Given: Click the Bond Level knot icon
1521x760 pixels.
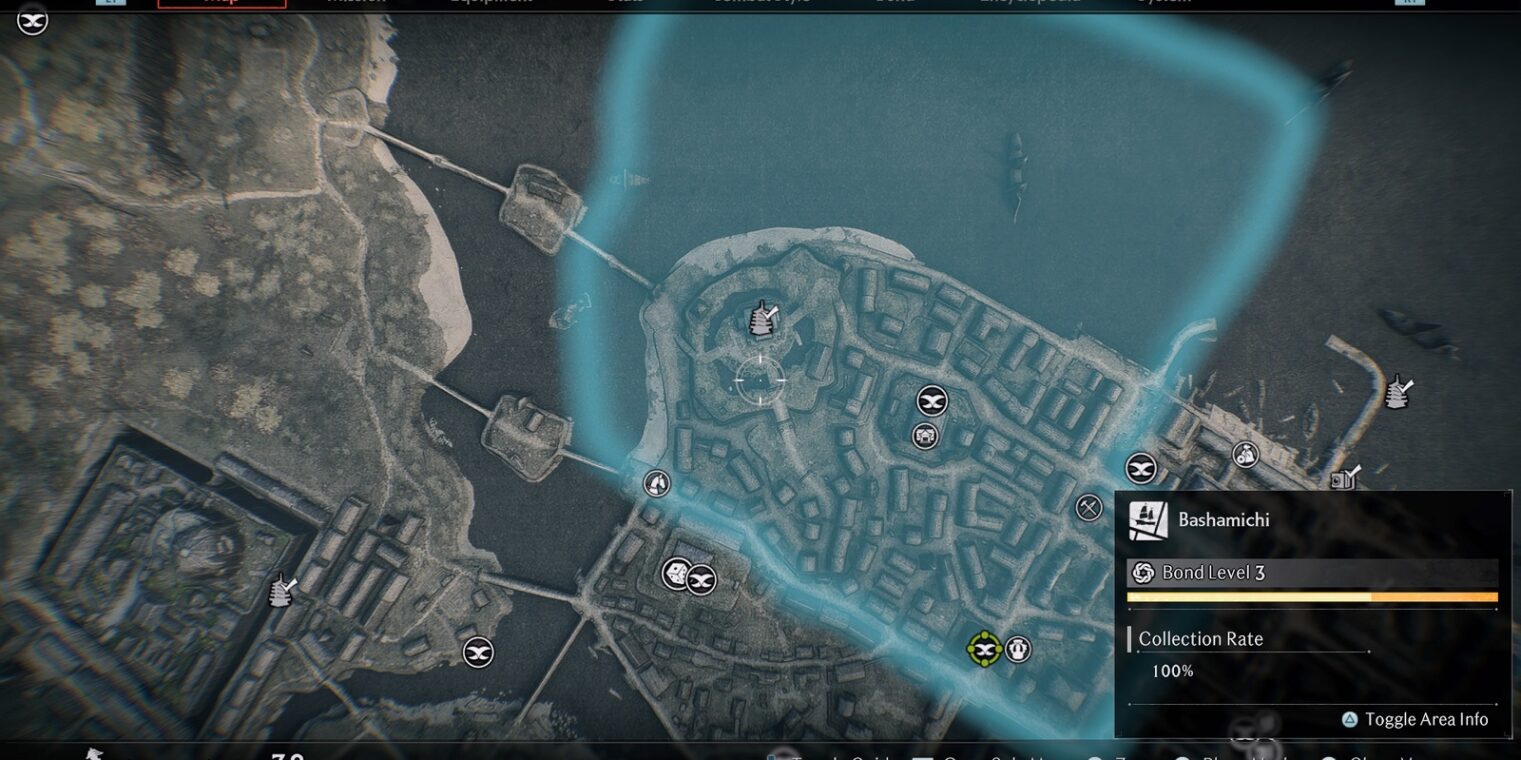Looking at the screenshot, I should 1143,573.
